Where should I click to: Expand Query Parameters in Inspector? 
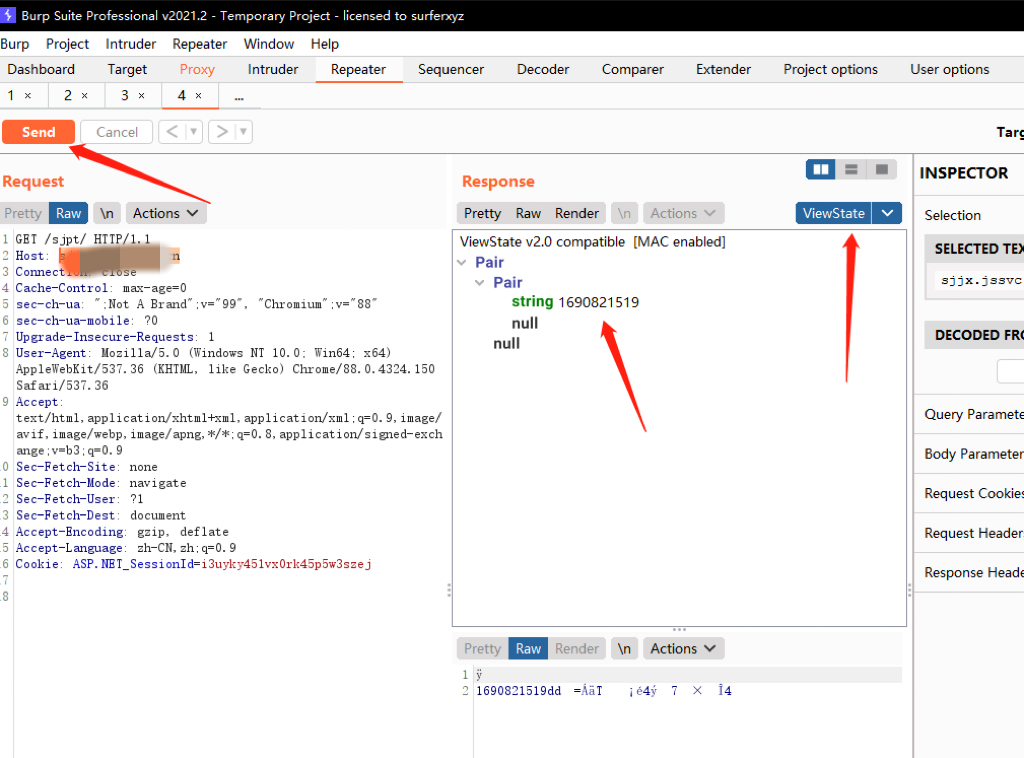969,414
